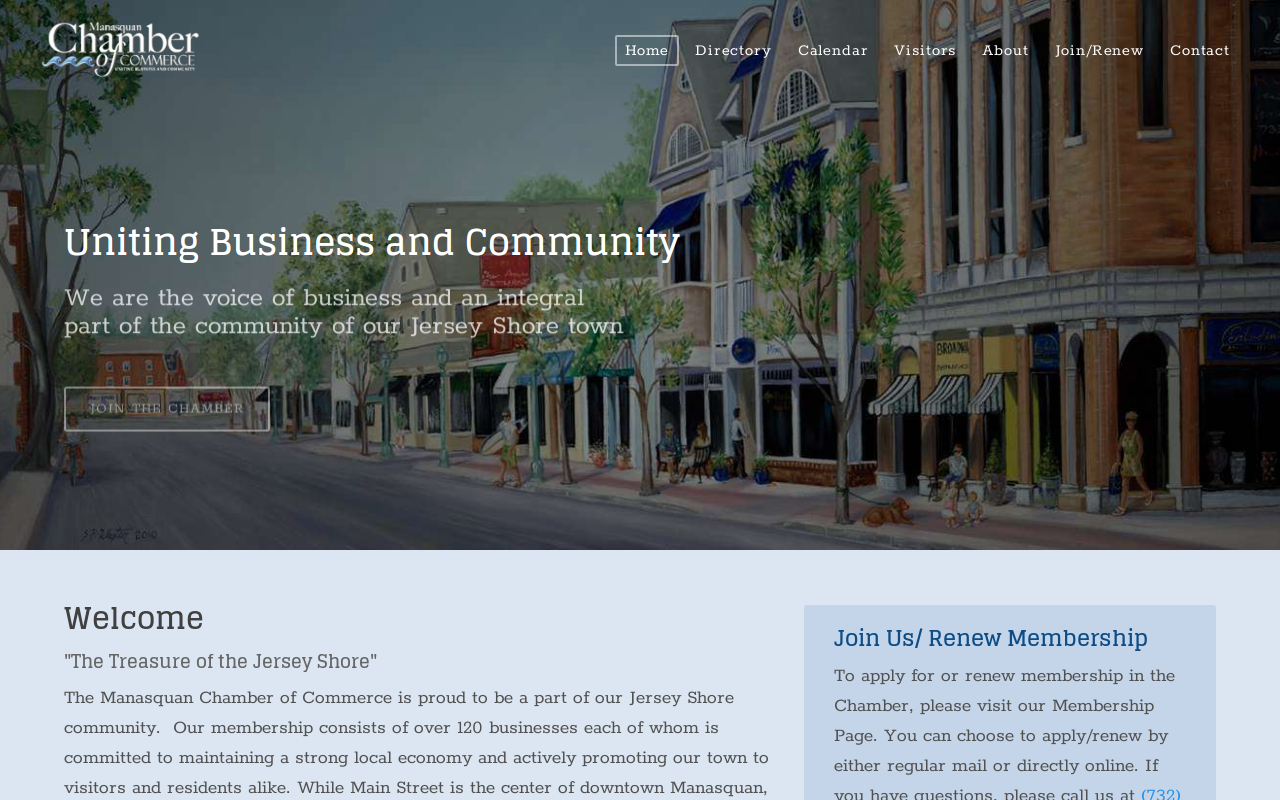1280x800 pixels.
Task: Click the "voice of business" hero subtitle
Action: [x=344, y=312]
